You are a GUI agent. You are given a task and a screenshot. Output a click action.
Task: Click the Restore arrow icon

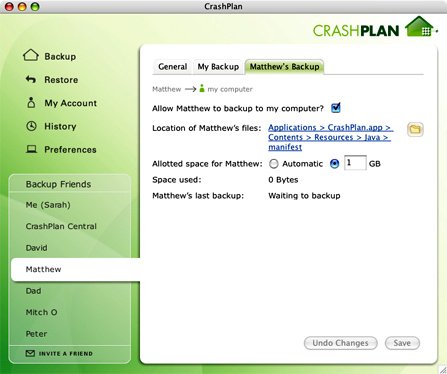click(31, 79)
